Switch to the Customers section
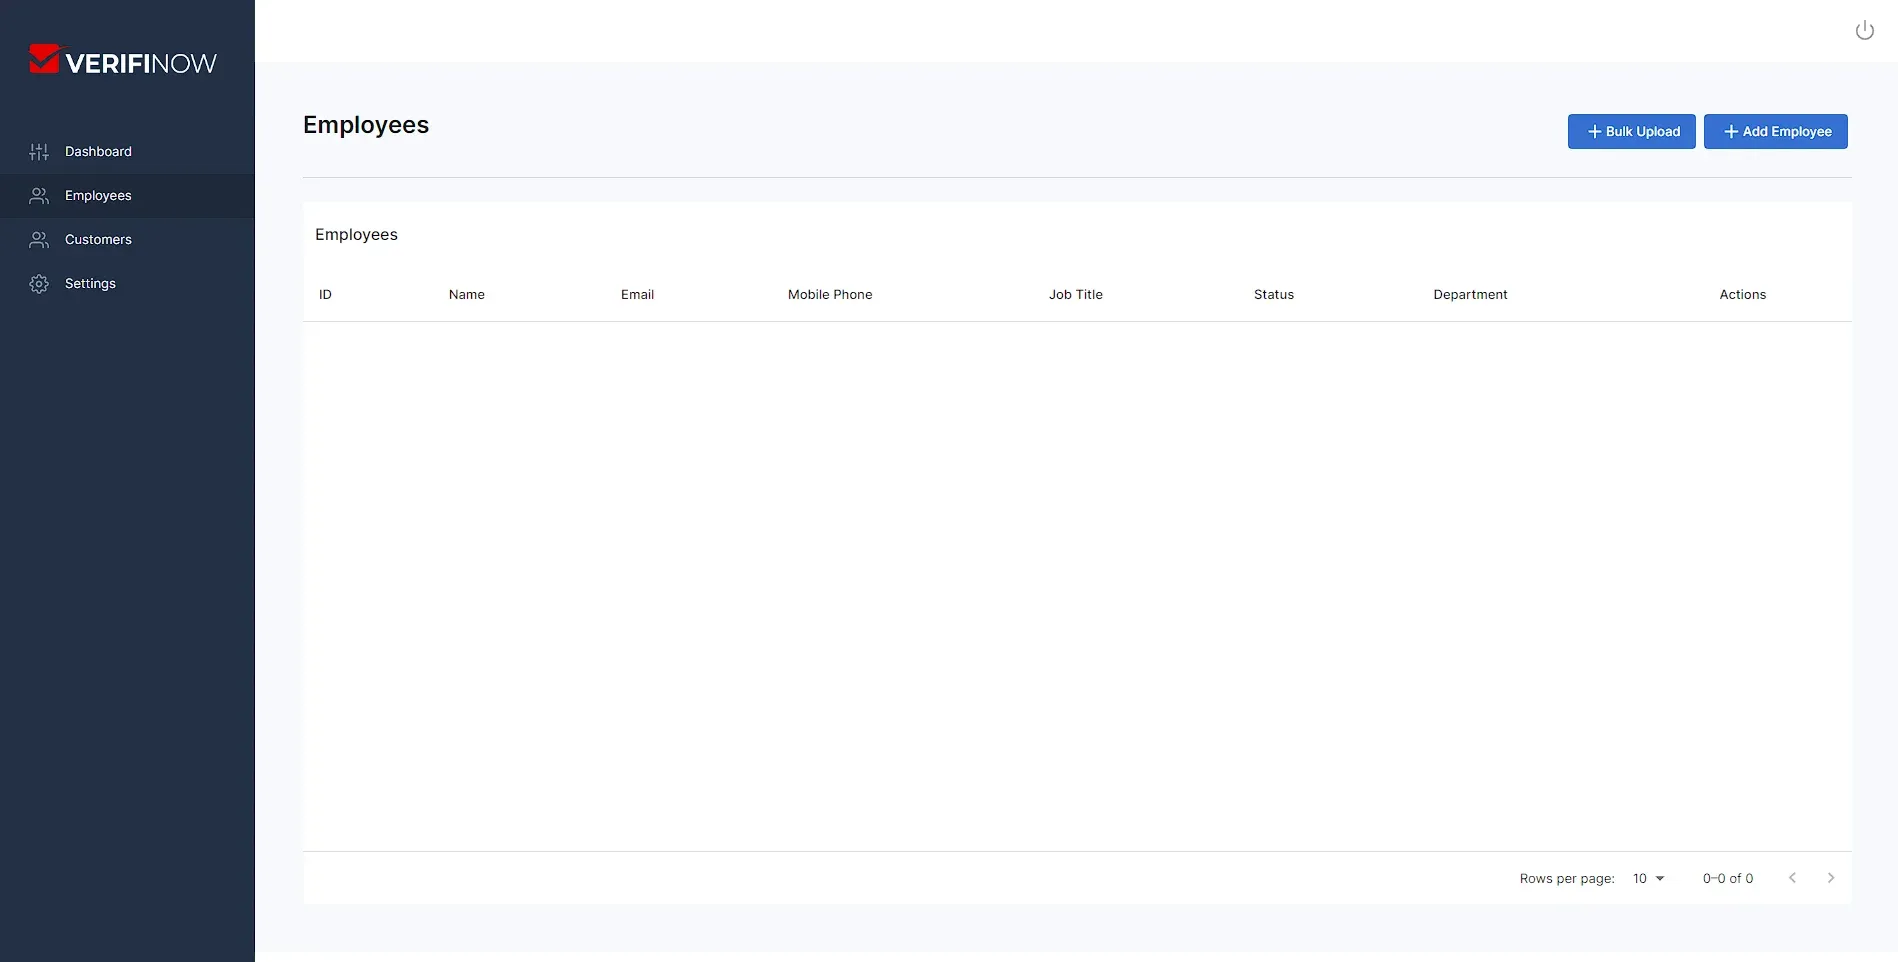 [x=97, y=240]
